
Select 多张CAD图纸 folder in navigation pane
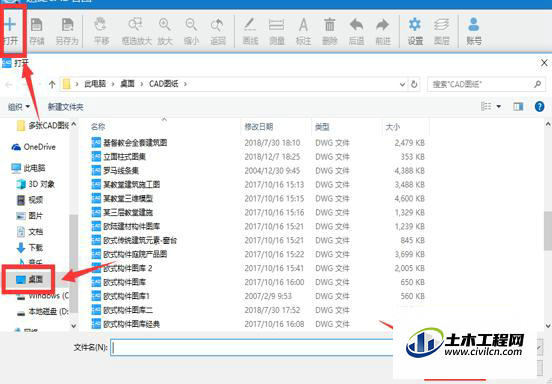click(x=43, y=125)
